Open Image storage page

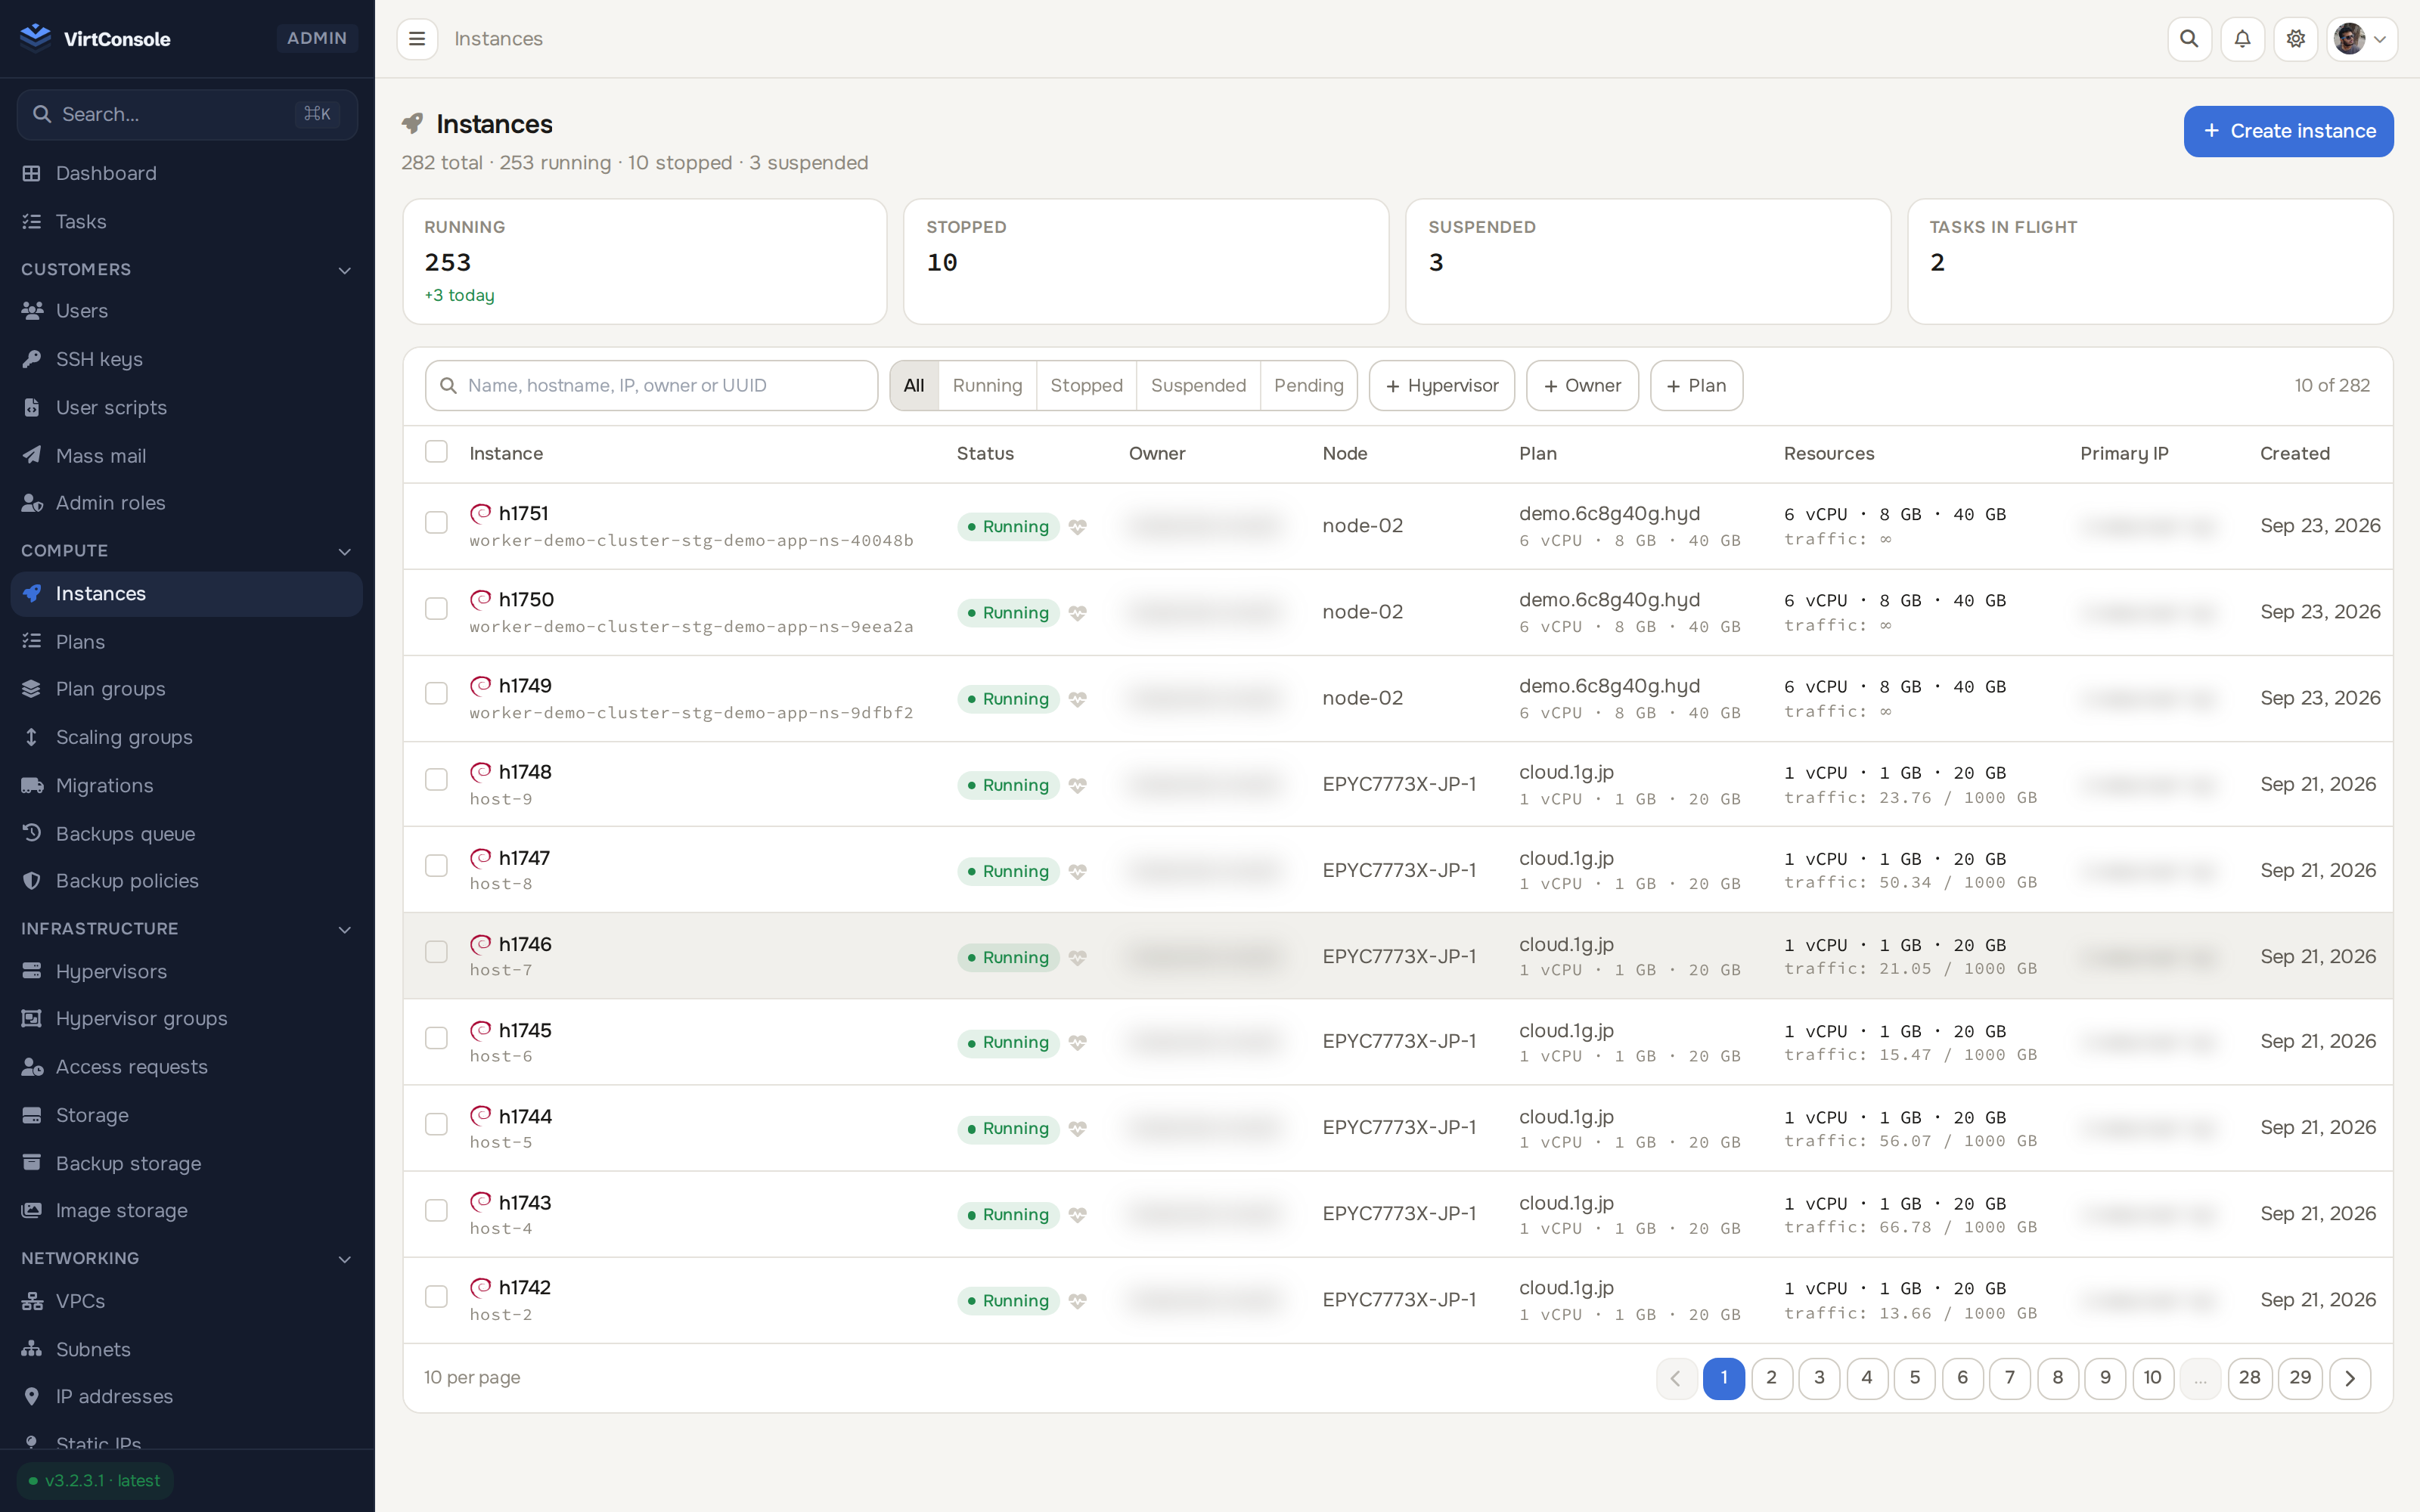(187, 1211)
